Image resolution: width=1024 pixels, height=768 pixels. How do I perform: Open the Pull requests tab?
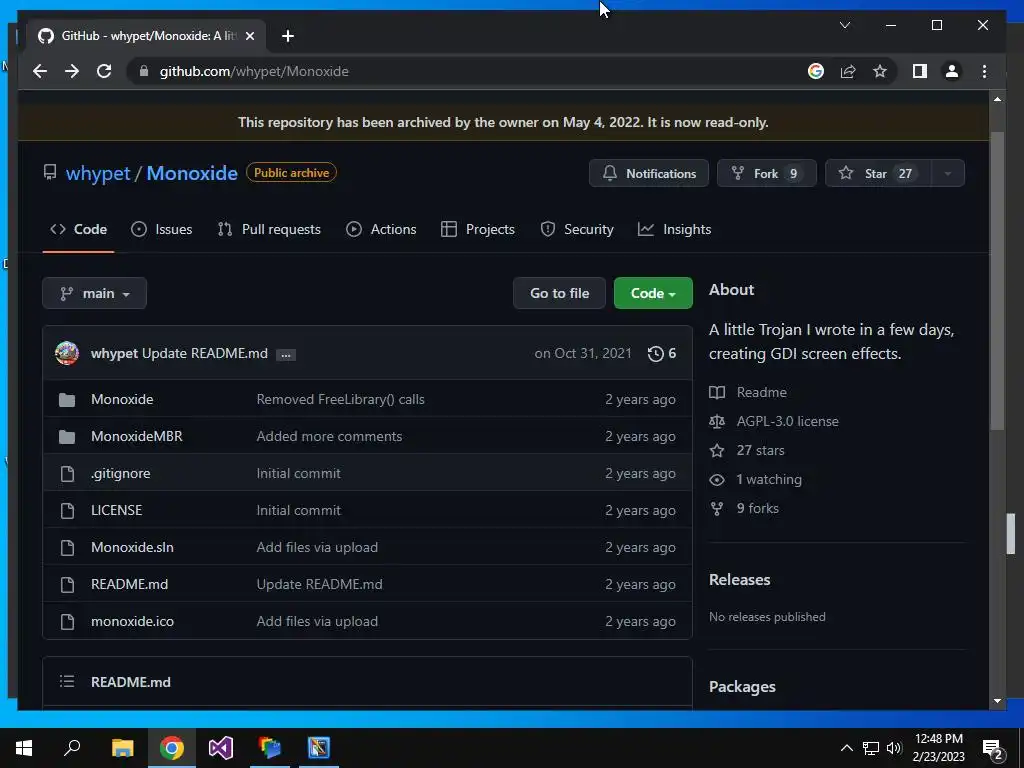pyautogui.click(x=269, y=229)
